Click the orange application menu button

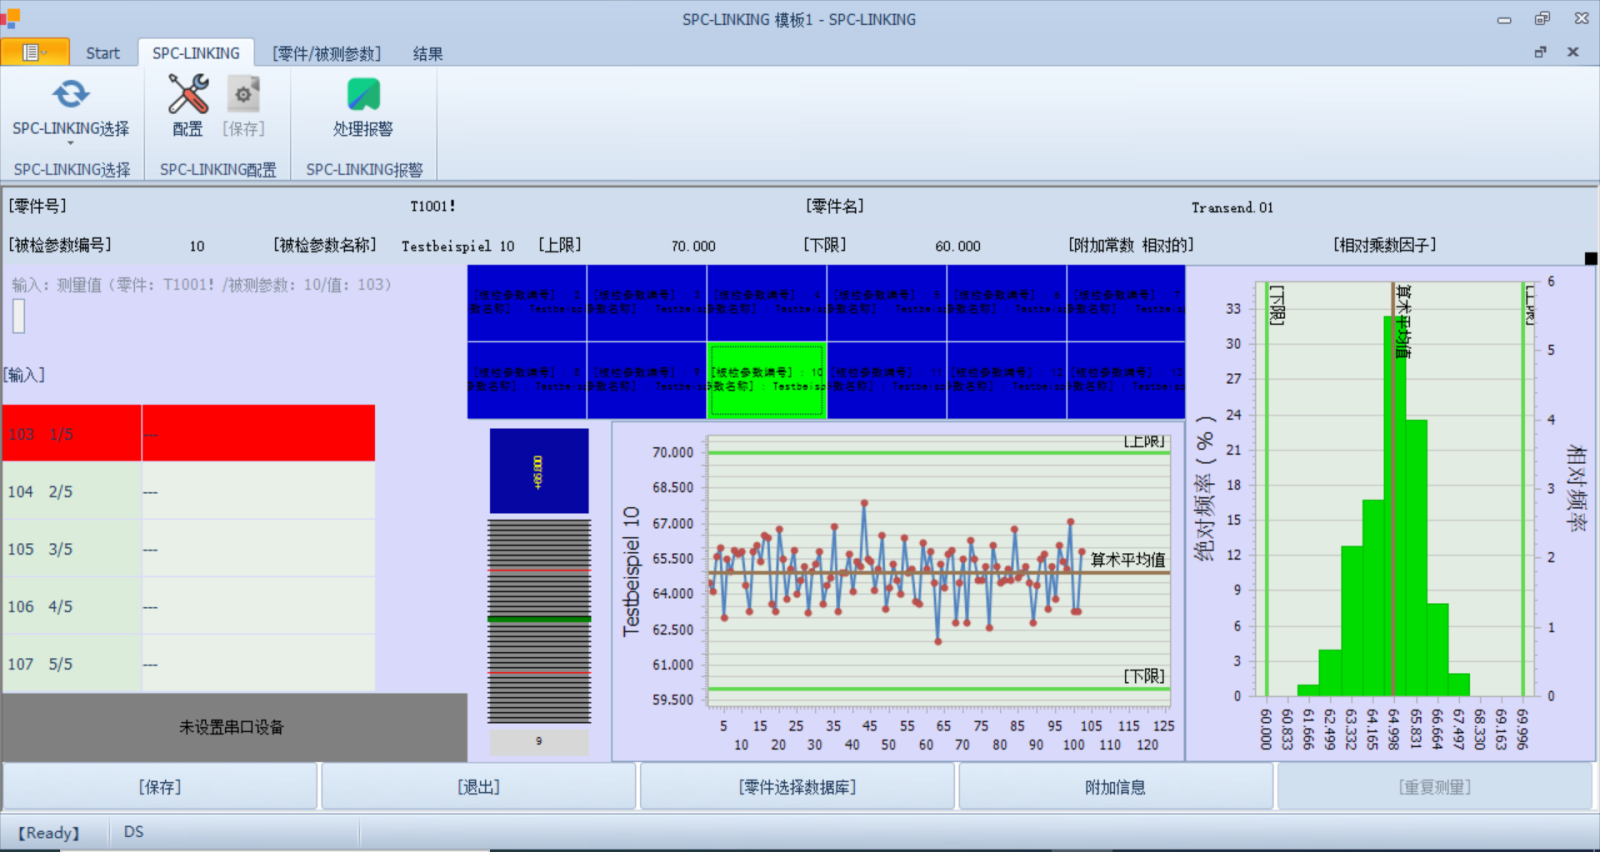[x=34, y=52]
